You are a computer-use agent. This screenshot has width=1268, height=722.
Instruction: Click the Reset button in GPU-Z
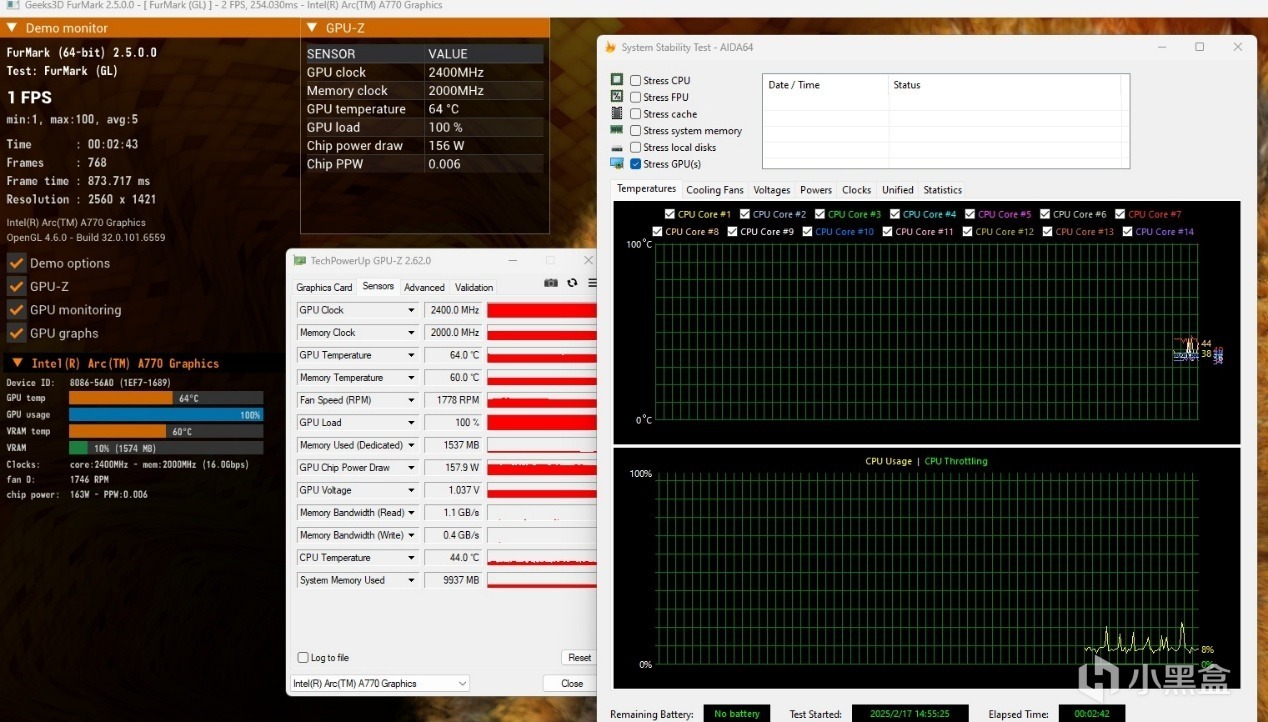[580, 658]
